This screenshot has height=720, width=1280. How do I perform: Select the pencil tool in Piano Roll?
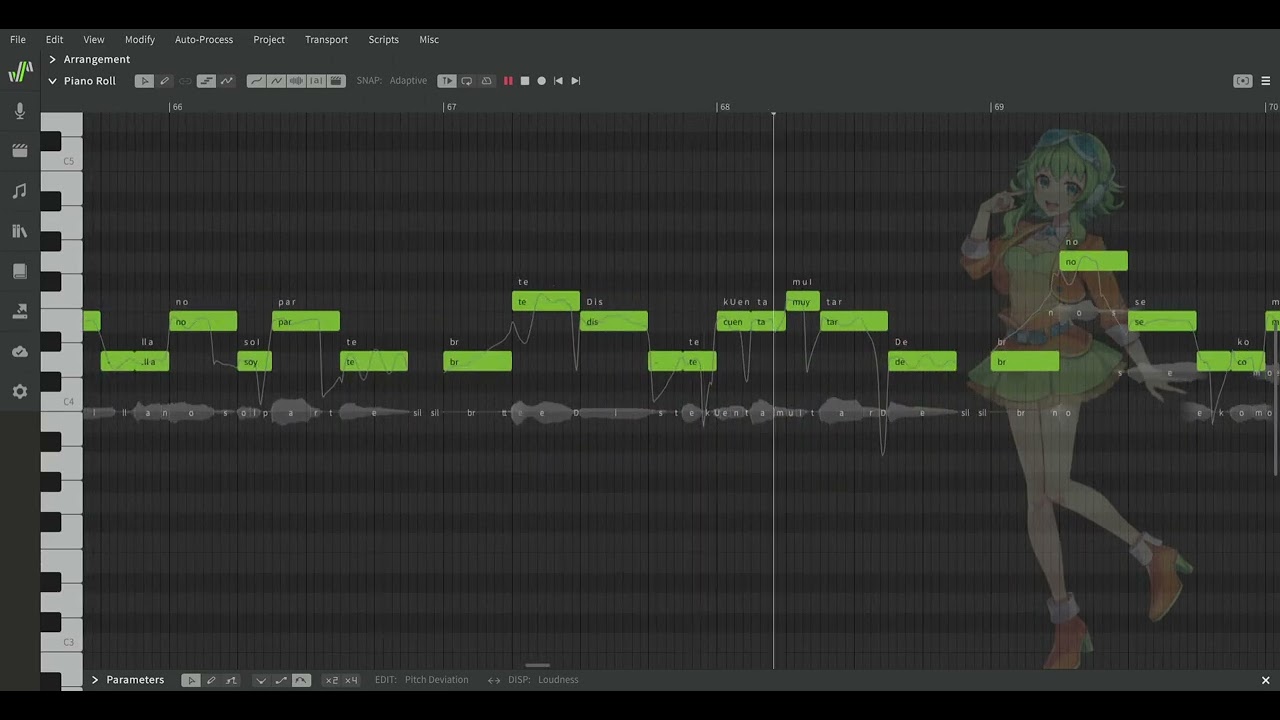[x=165, y=81]
